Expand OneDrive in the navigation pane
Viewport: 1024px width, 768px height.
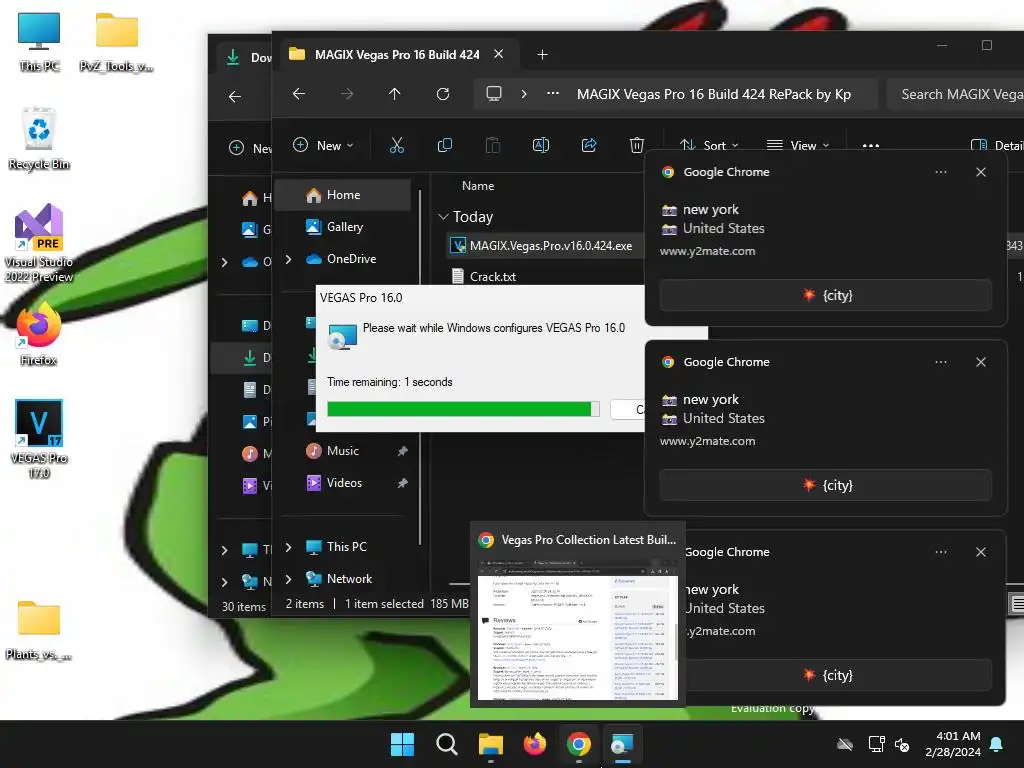(x=289, y=259)
